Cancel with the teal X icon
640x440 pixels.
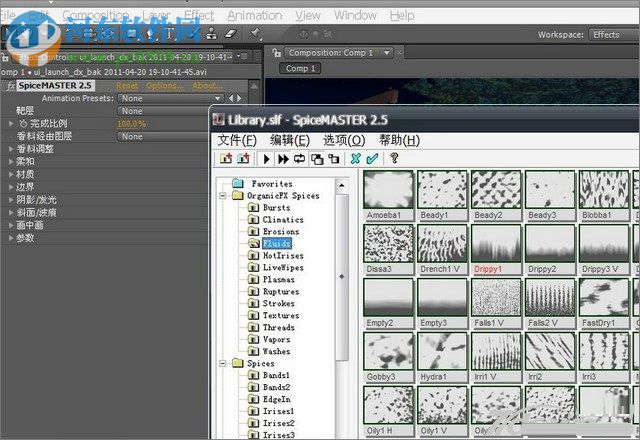356,159
